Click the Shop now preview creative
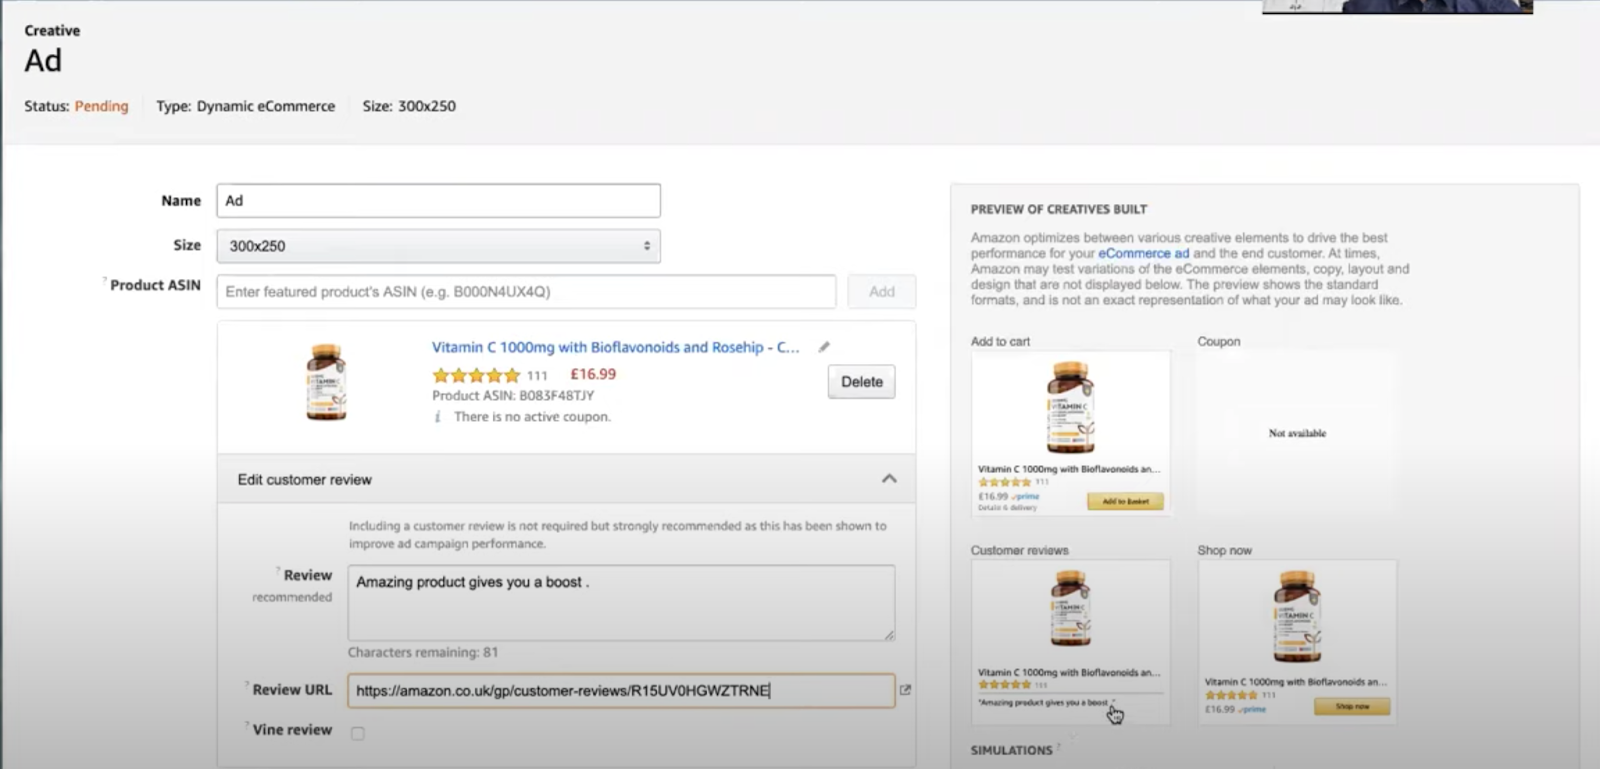The height and width of the screenshot is (769, 1600). (1297, 642)
